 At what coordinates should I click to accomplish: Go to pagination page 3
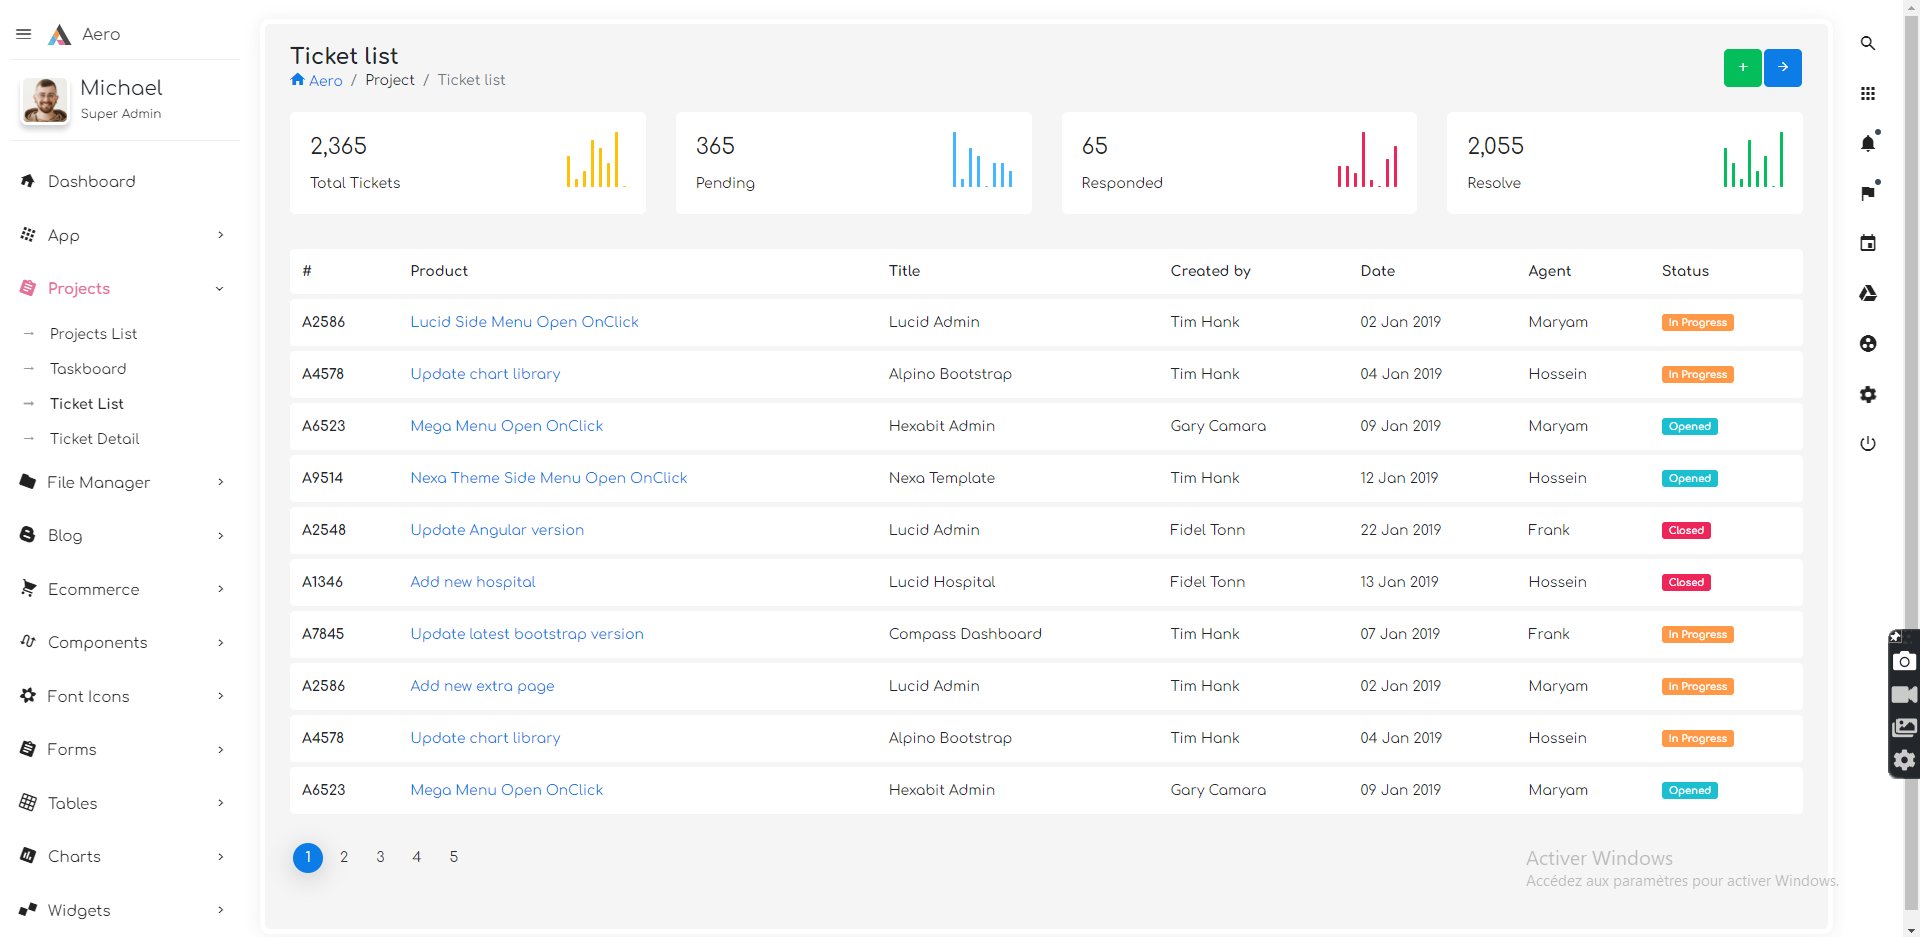click(380, 857)
